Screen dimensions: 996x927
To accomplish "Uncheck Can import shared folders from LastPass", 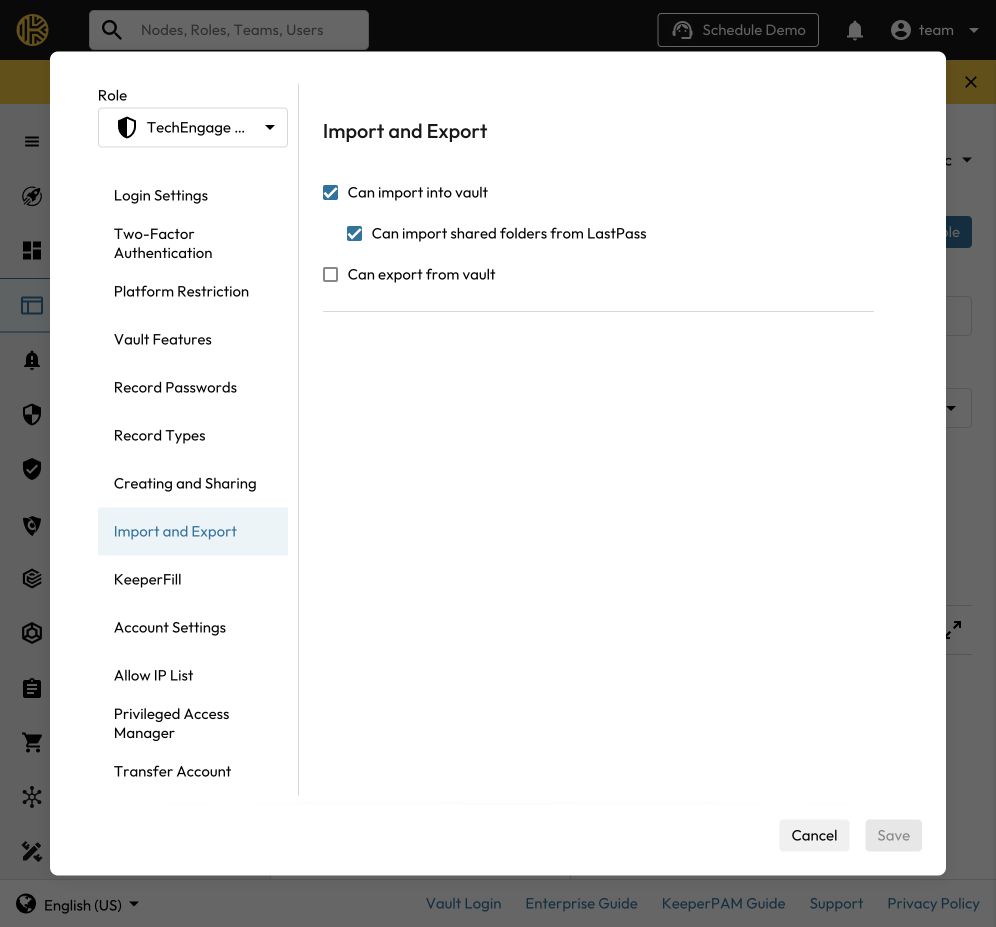I will click(x=354, y=234).
